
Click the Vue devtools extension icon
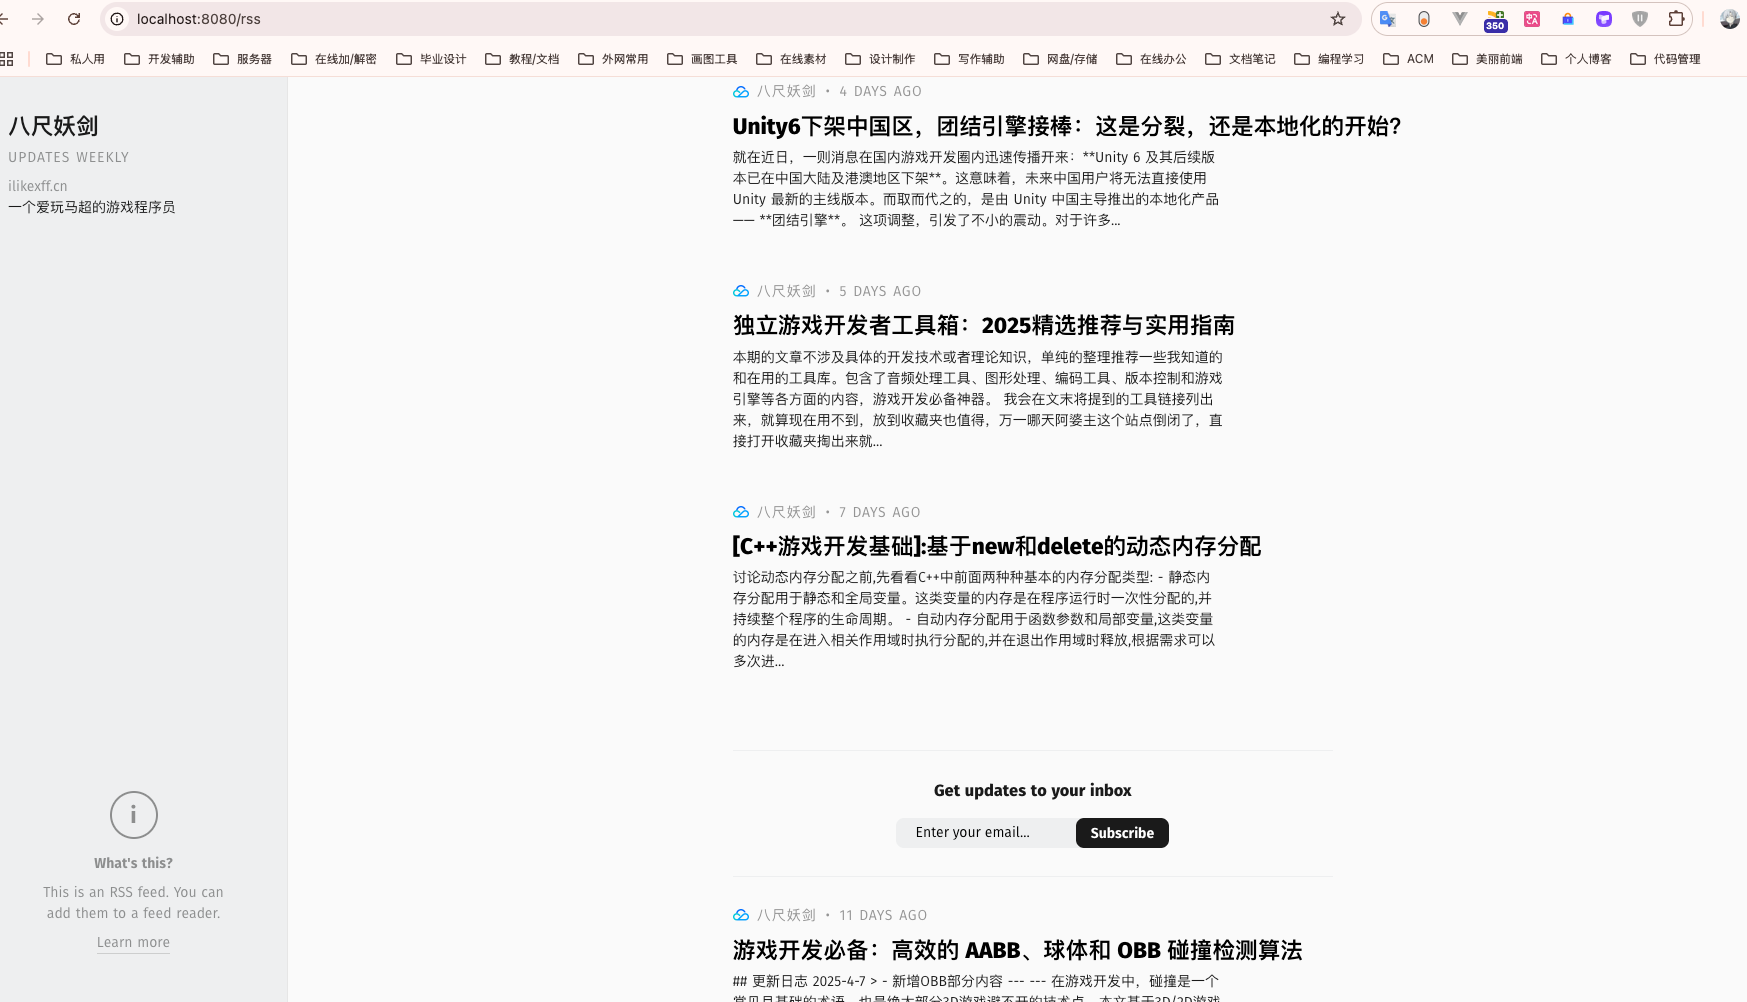pyautogui.click(x=1459, y=19)
